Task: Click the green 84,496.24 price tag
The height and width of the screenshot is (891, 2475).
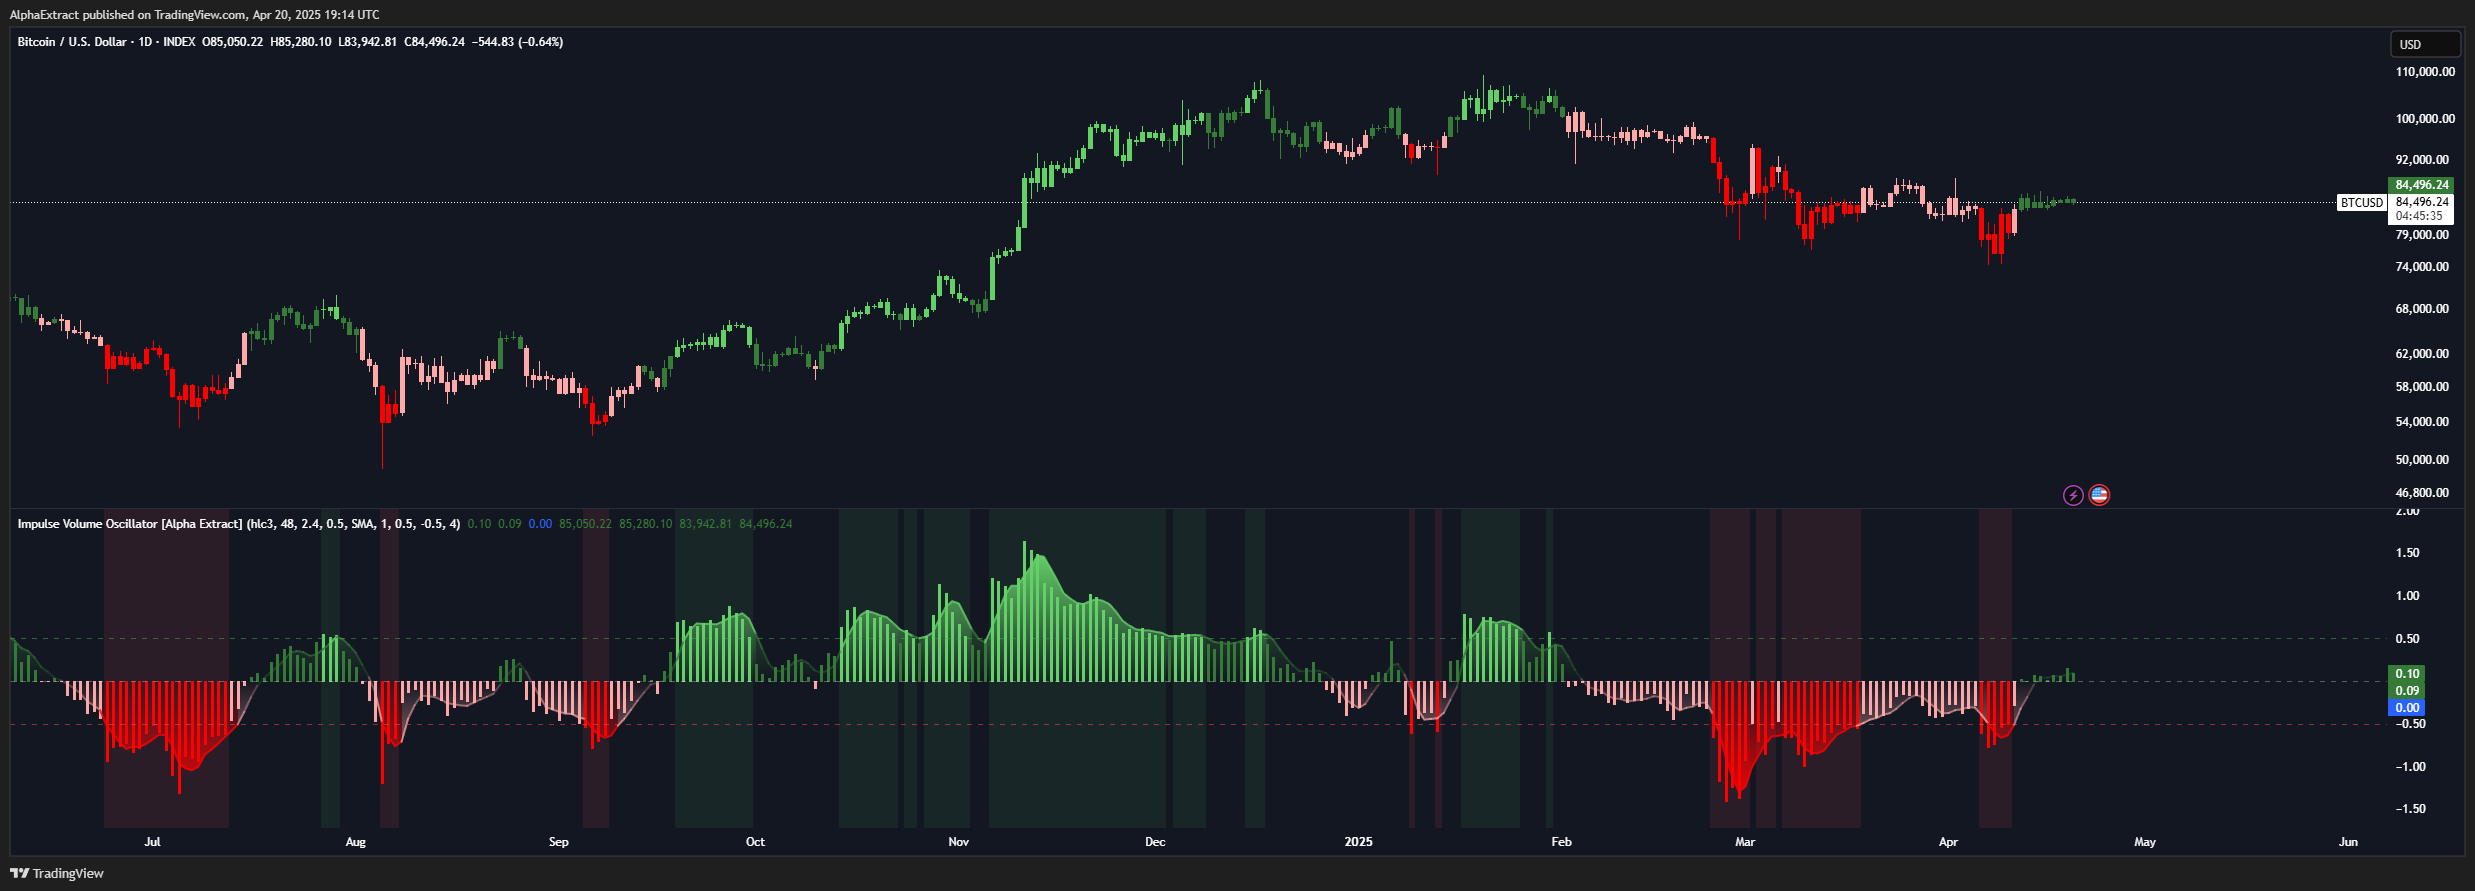Action: (x=2422, y=185)
